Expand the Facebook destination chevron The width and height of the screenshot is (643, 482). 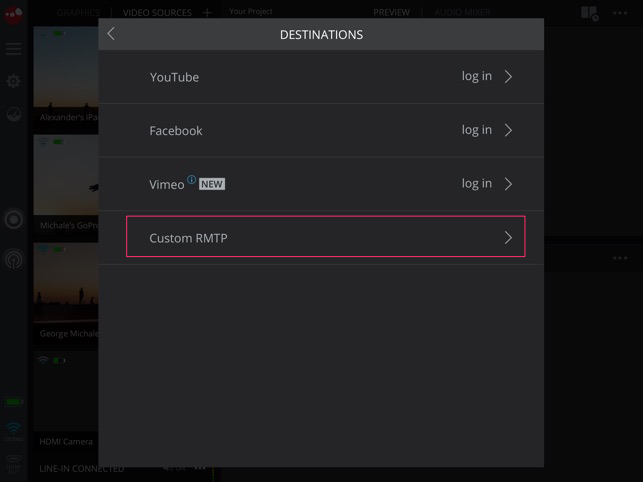coord(508,130)
